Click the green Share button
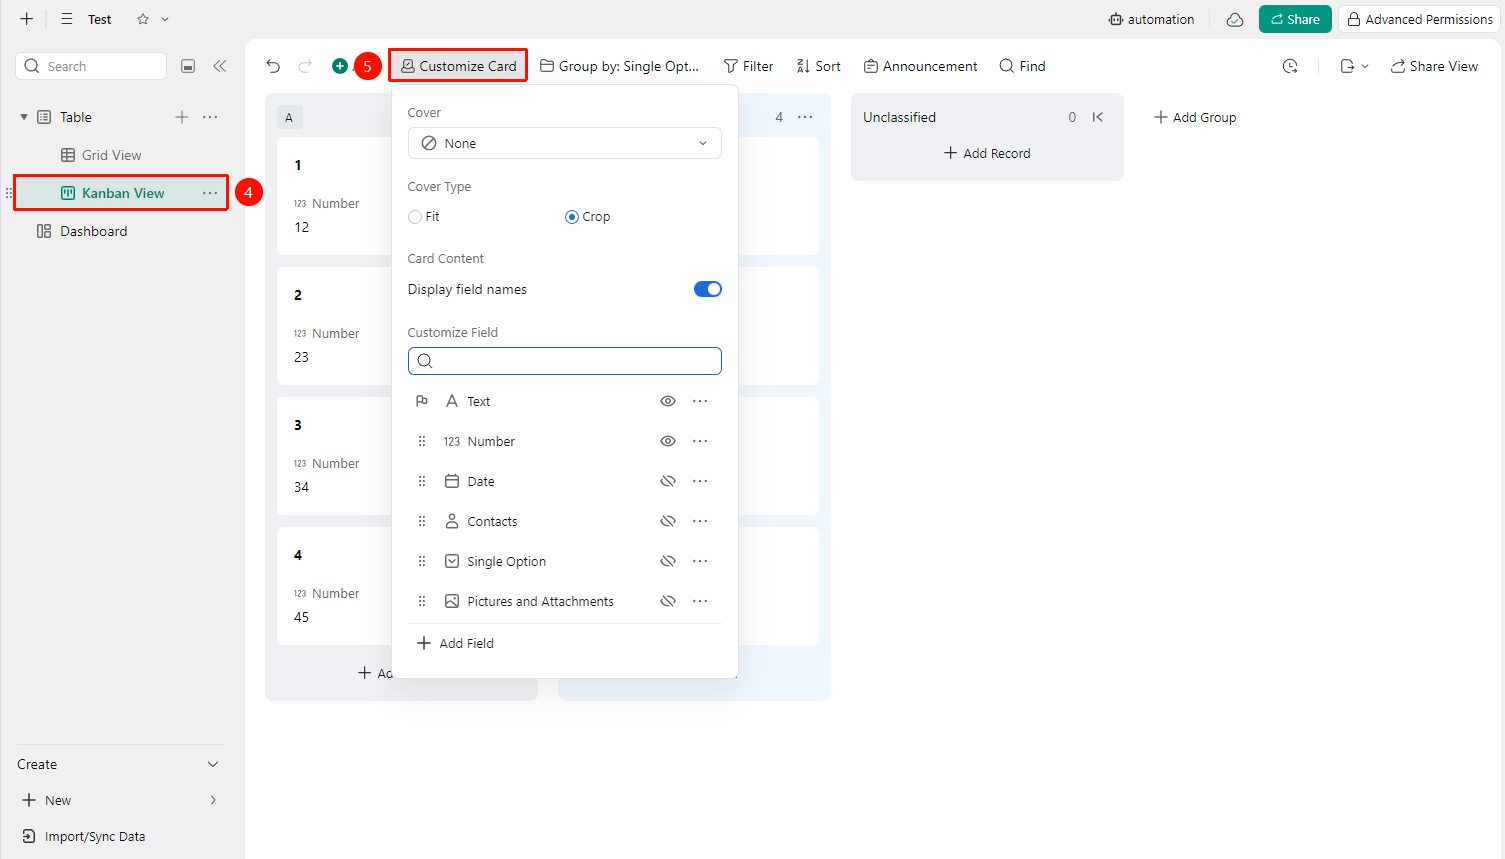Viewport: 1505px width, 859px height. point(1295,19)
